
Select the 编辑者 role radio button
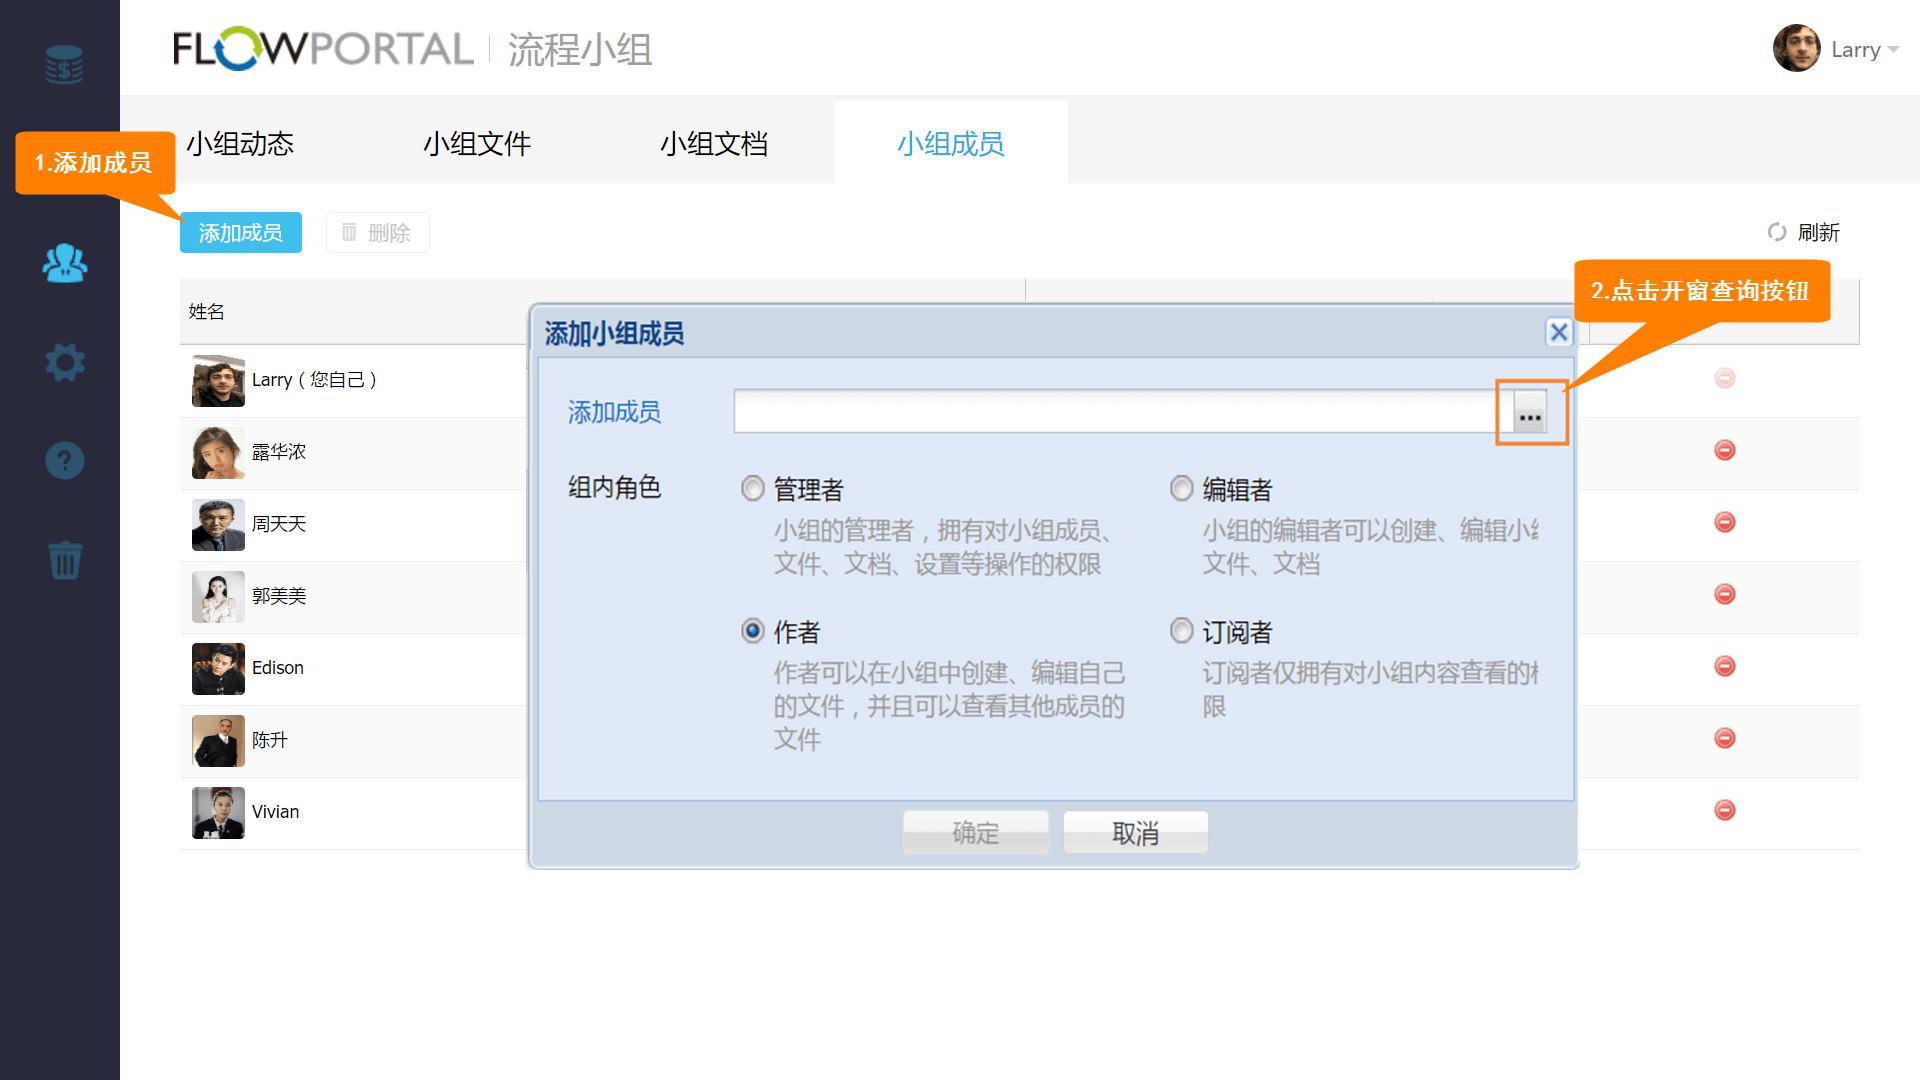coord(1181,489)
